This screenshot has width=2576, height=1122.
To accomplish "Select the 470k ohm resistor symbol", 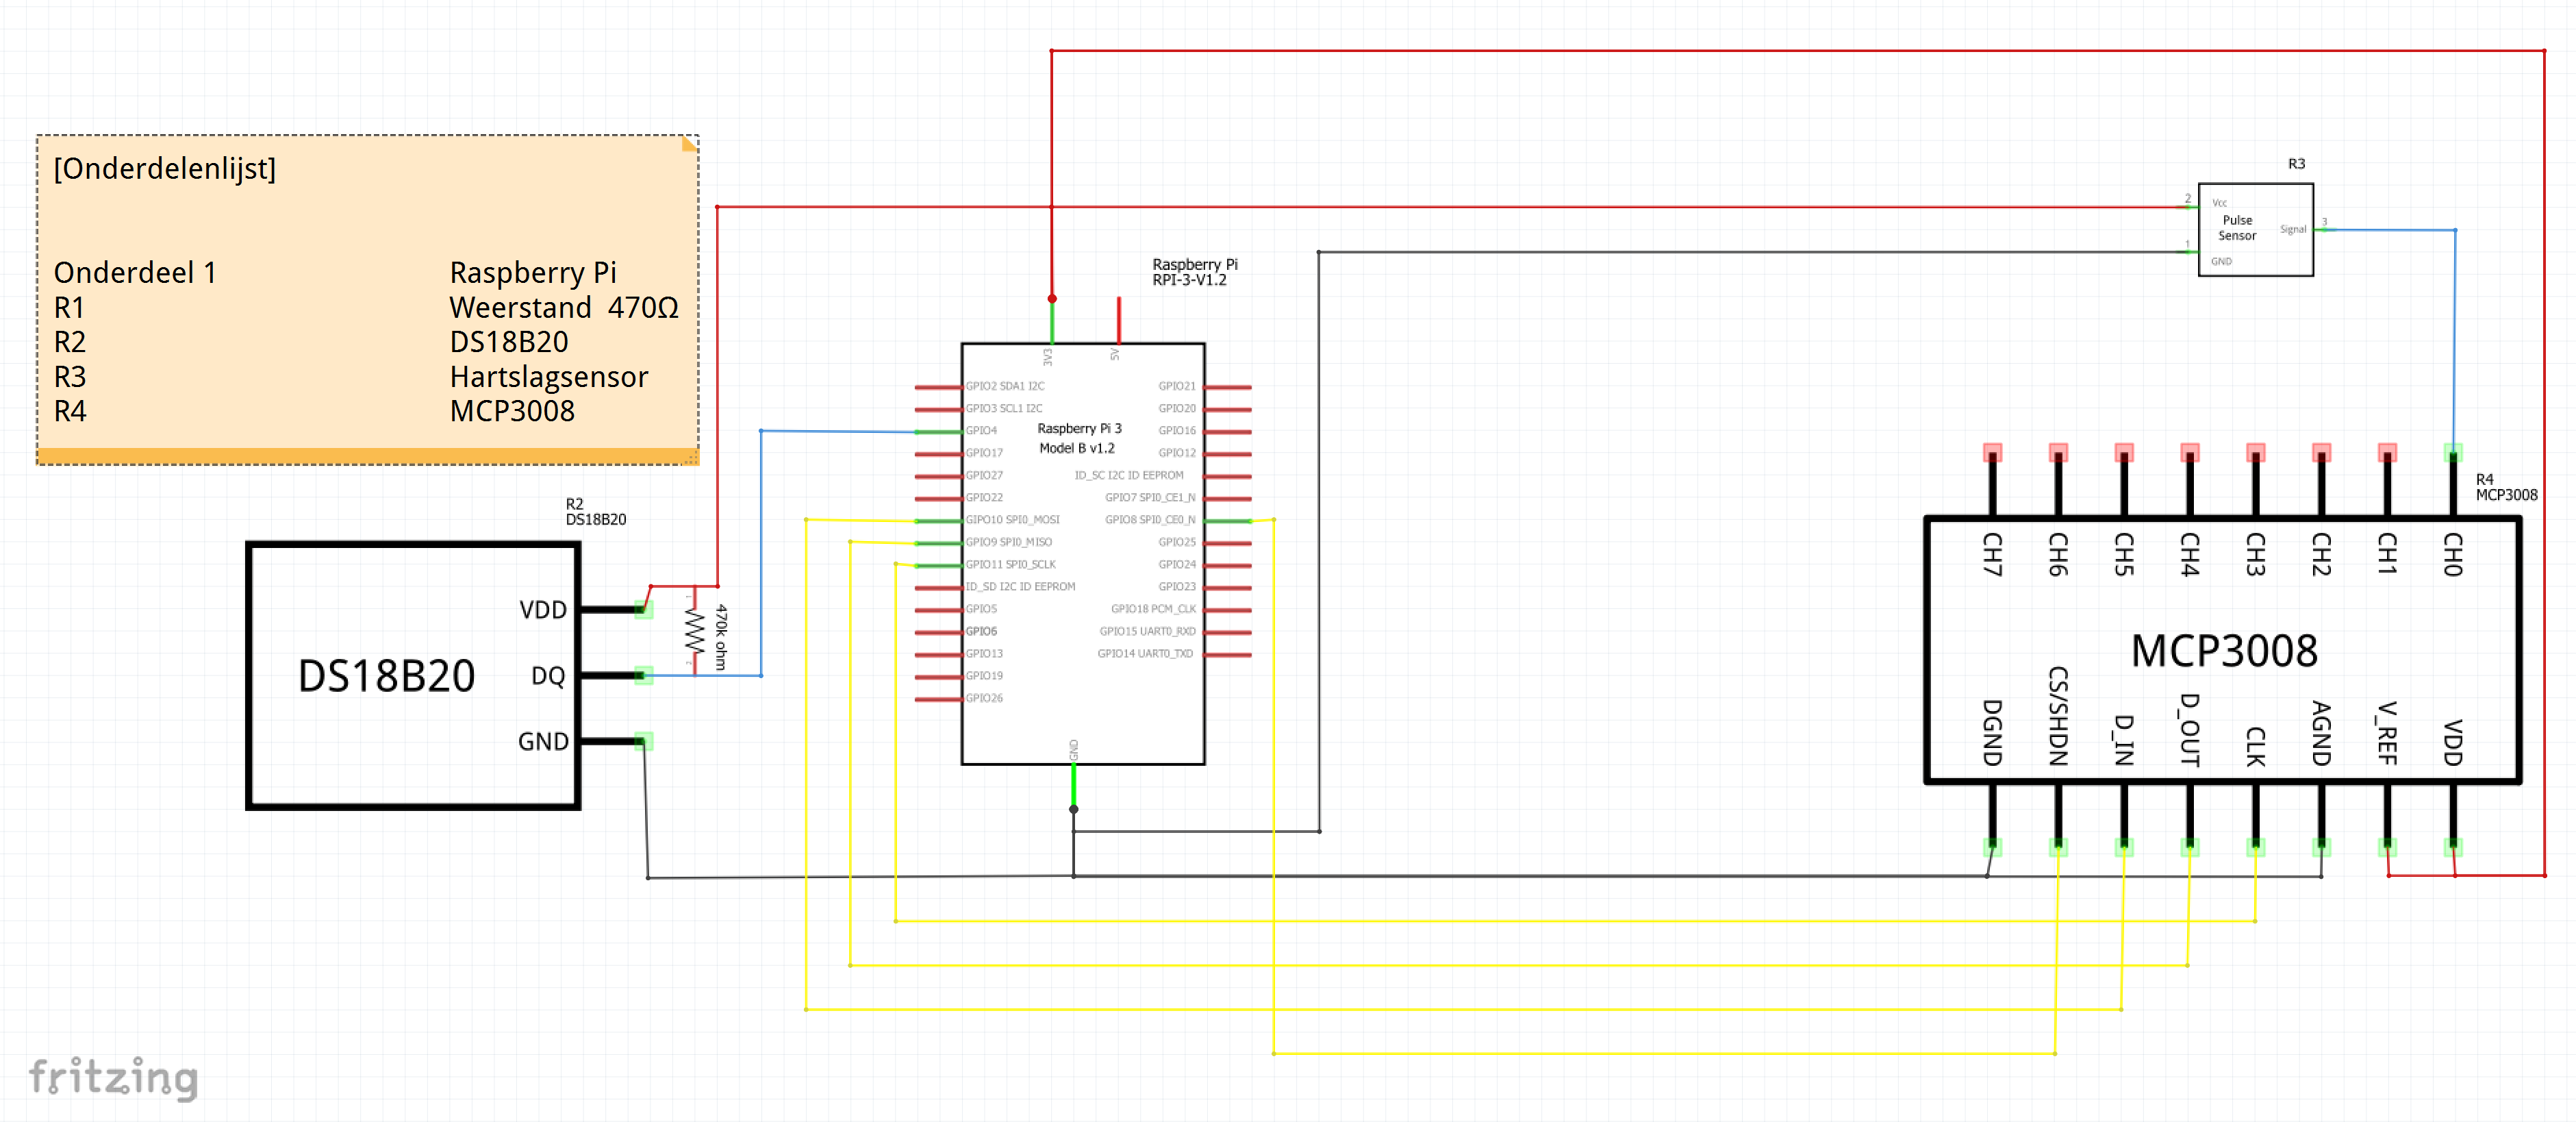I will pos(694,631).
